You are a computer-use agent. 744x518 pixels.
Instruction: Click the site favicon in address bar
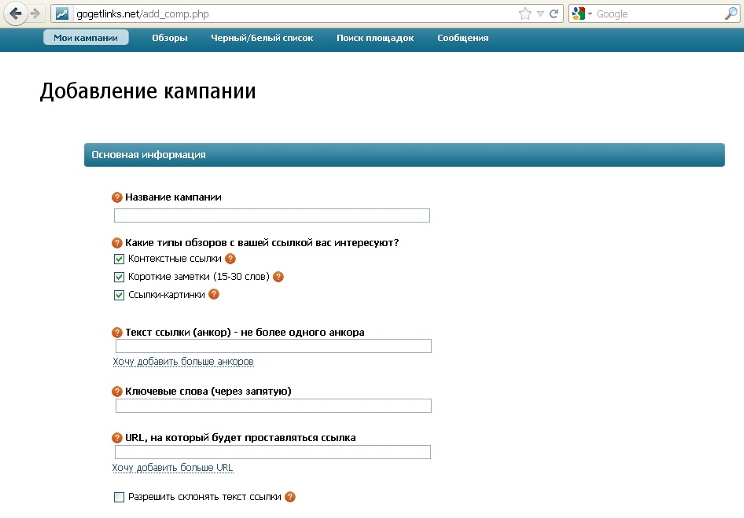62,14
